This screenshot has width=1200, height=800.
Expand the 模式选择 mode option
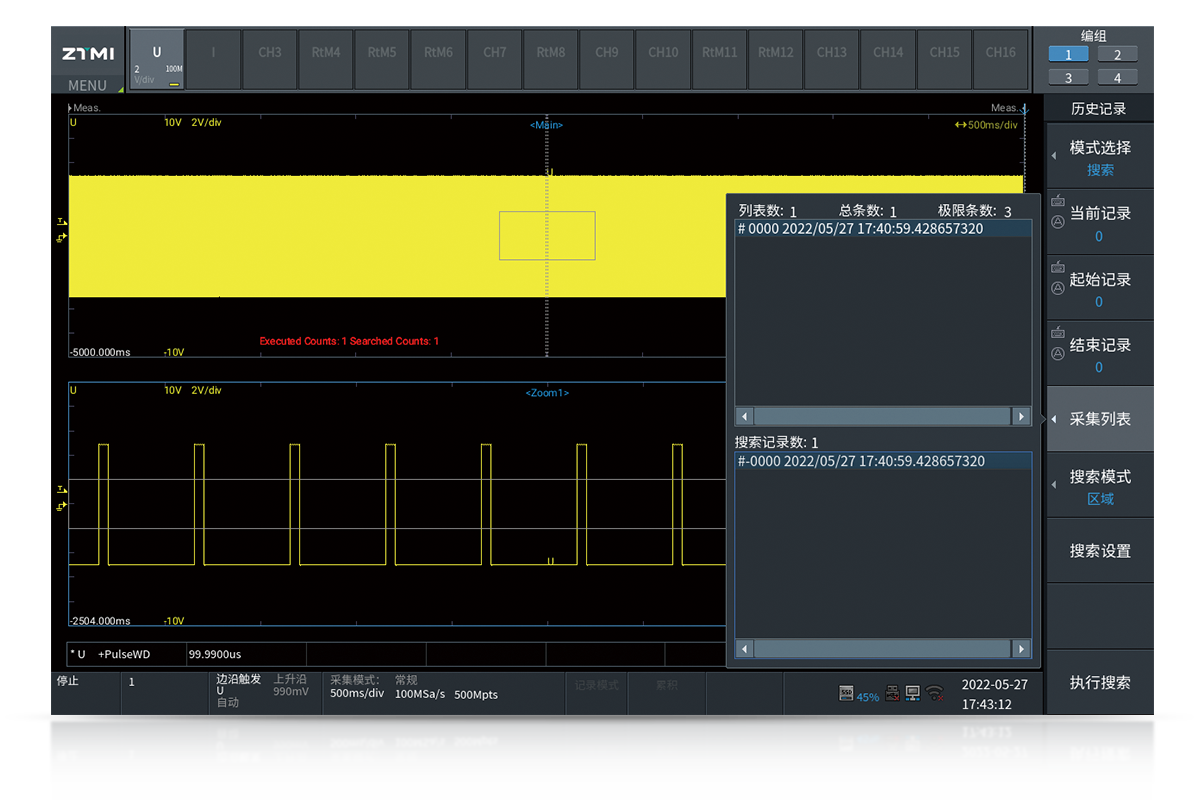[1099, 157]
